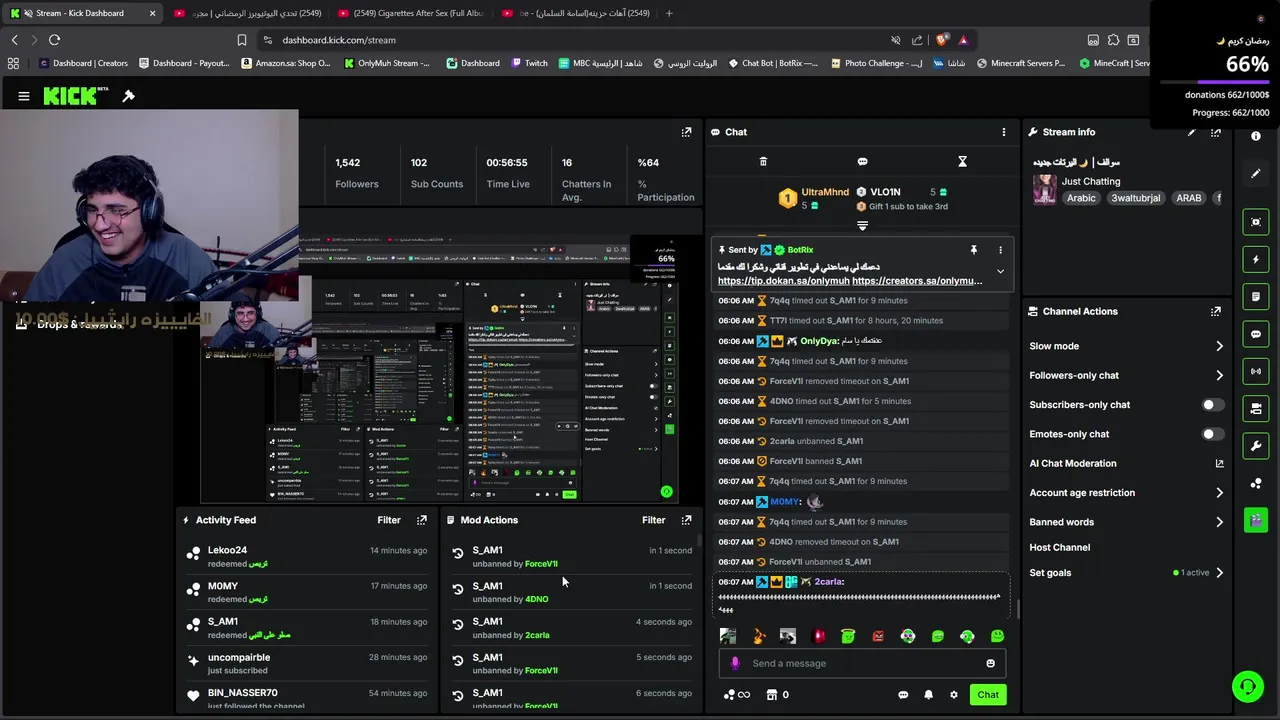Switch to the Cigarettes After Sex tab
The image size is (1280, 720).
click(x=412, y=13)
